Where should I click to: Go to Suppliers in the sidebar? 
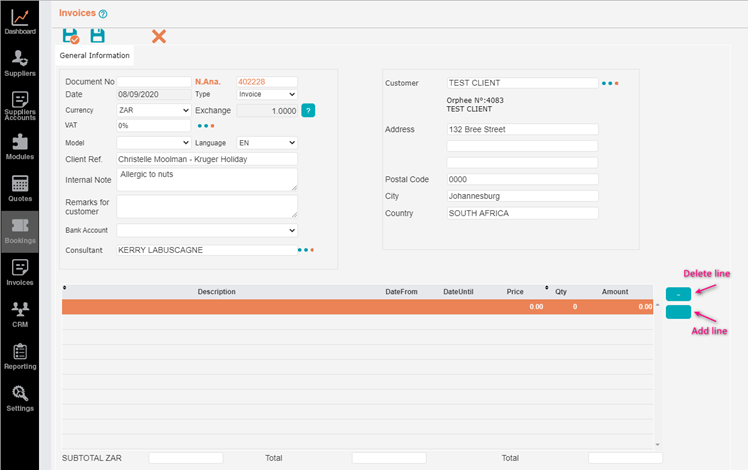(20, 63)
